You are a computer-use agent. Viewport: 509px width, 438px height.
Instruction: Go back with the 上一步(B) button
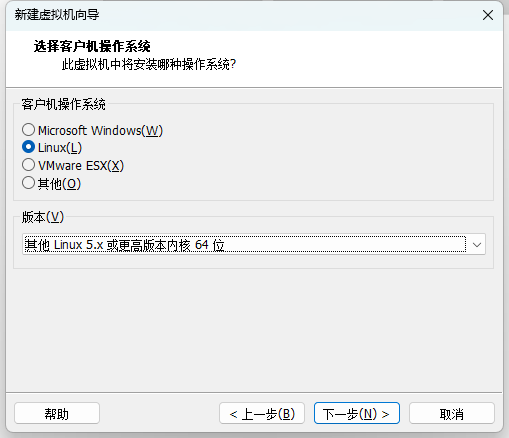coord(262,413)
